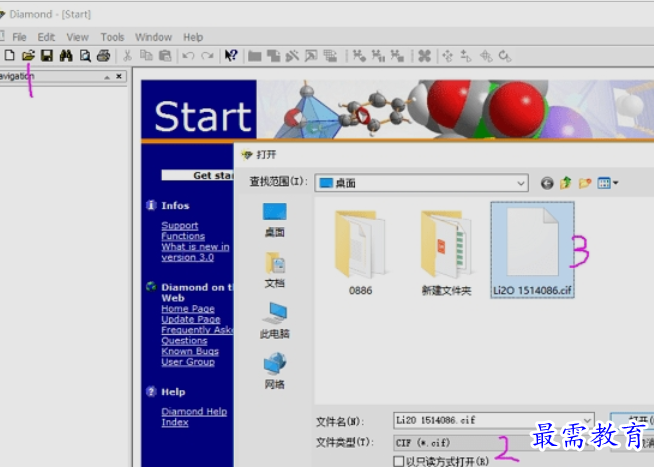The height and width of the screenshot is (467, 654).
Task: Open the Support link
Action: point(180,226)
